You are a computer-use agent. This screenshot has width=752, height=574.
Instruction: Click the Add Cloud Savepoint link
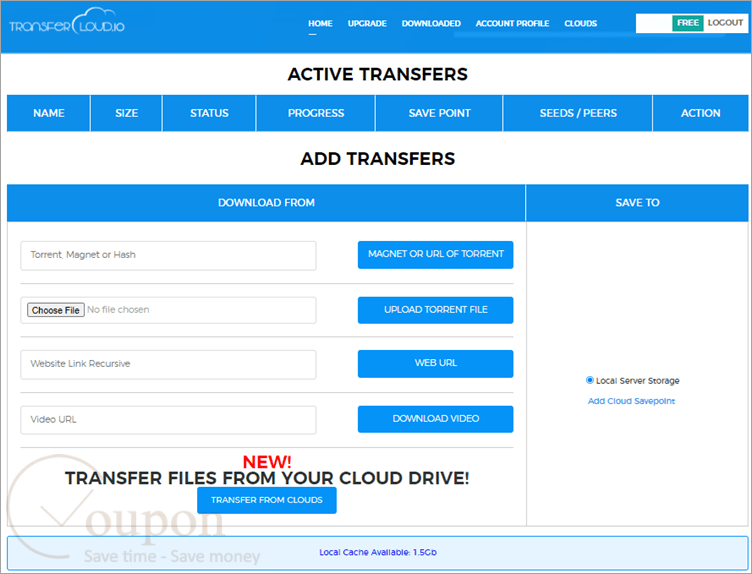tap(631, 401)
